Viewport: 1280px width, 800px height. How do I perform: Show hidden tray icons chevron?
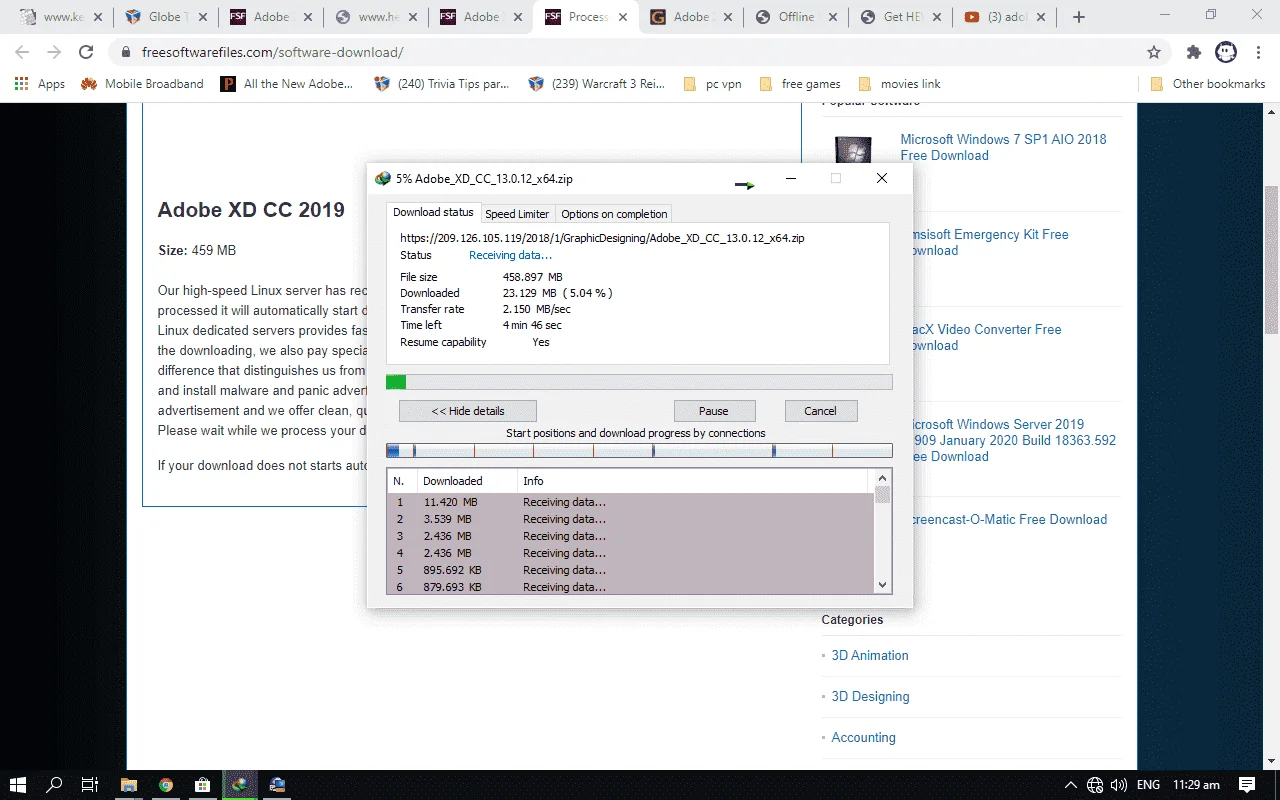tap(1070, 785)
